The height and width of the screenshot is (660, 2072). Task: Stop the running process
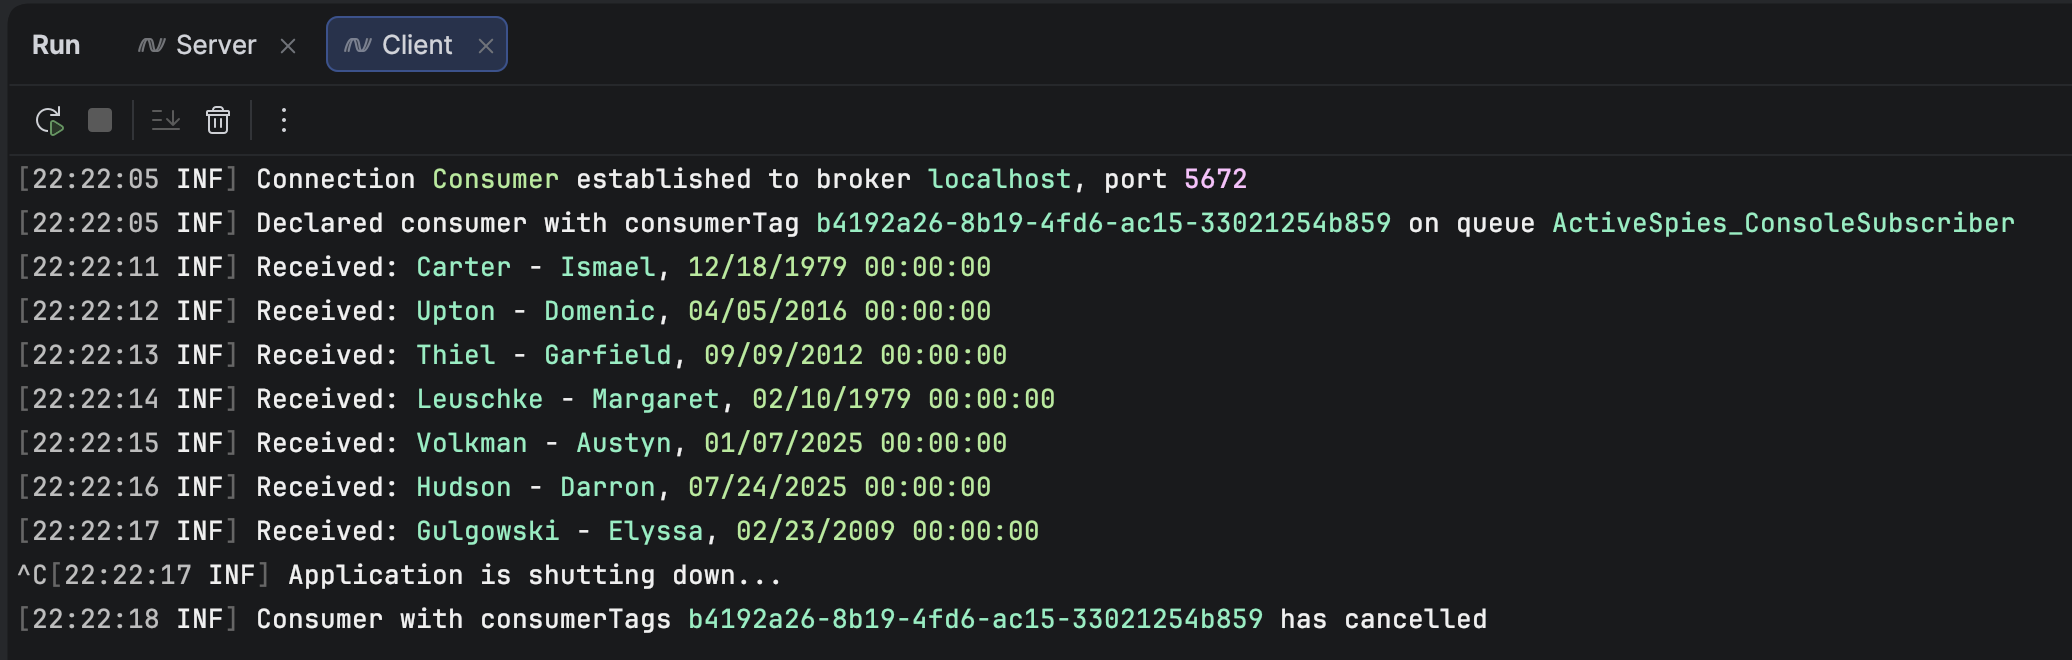(x=100, y=121)
